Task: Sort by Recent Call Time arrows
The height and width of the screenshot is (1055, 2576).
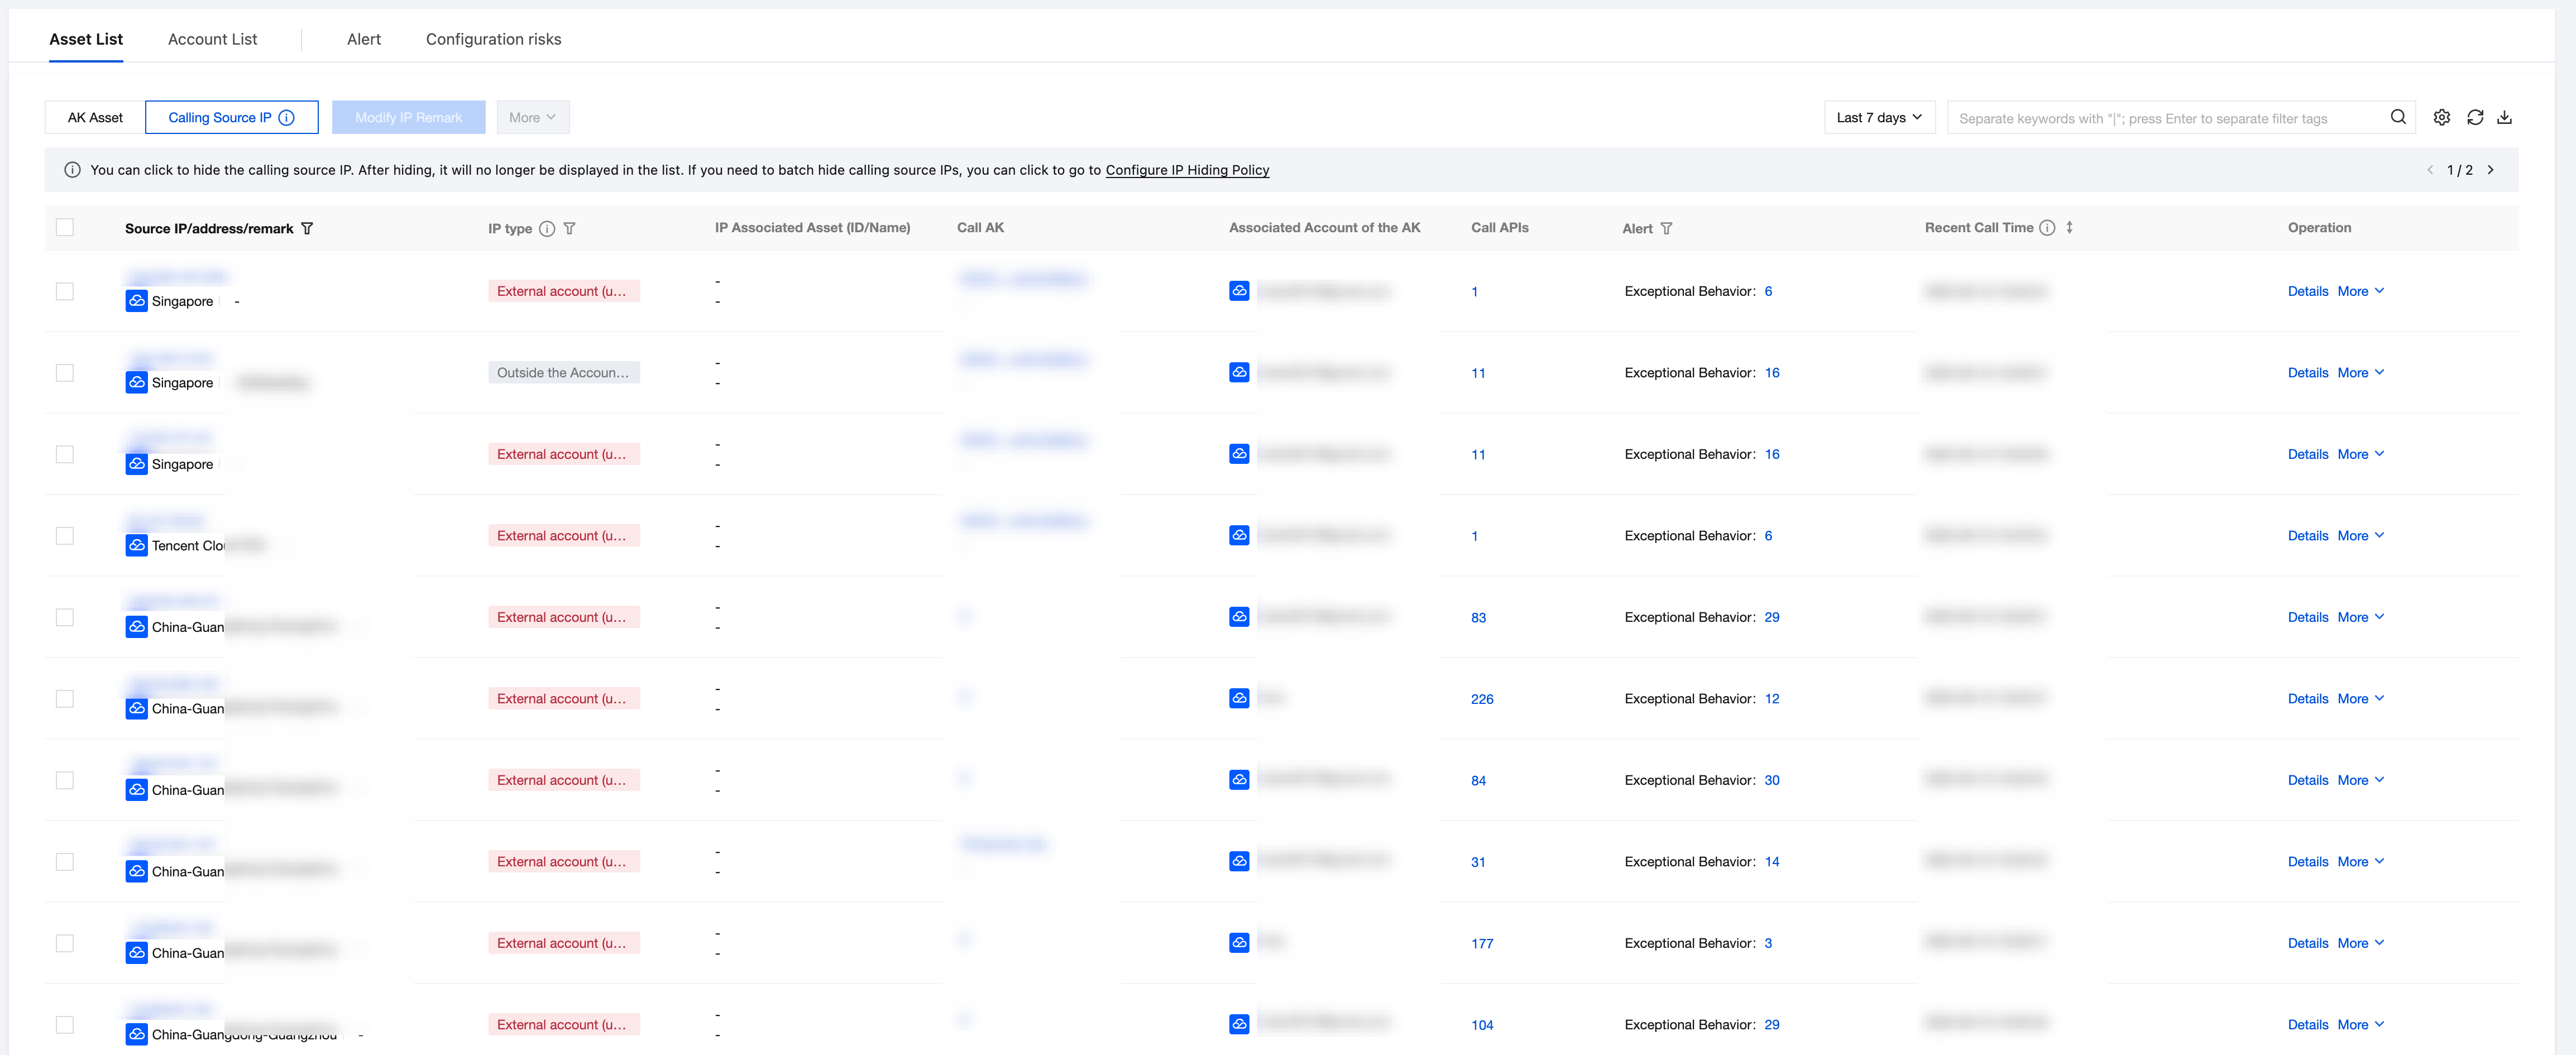Action: point(2069,227)
